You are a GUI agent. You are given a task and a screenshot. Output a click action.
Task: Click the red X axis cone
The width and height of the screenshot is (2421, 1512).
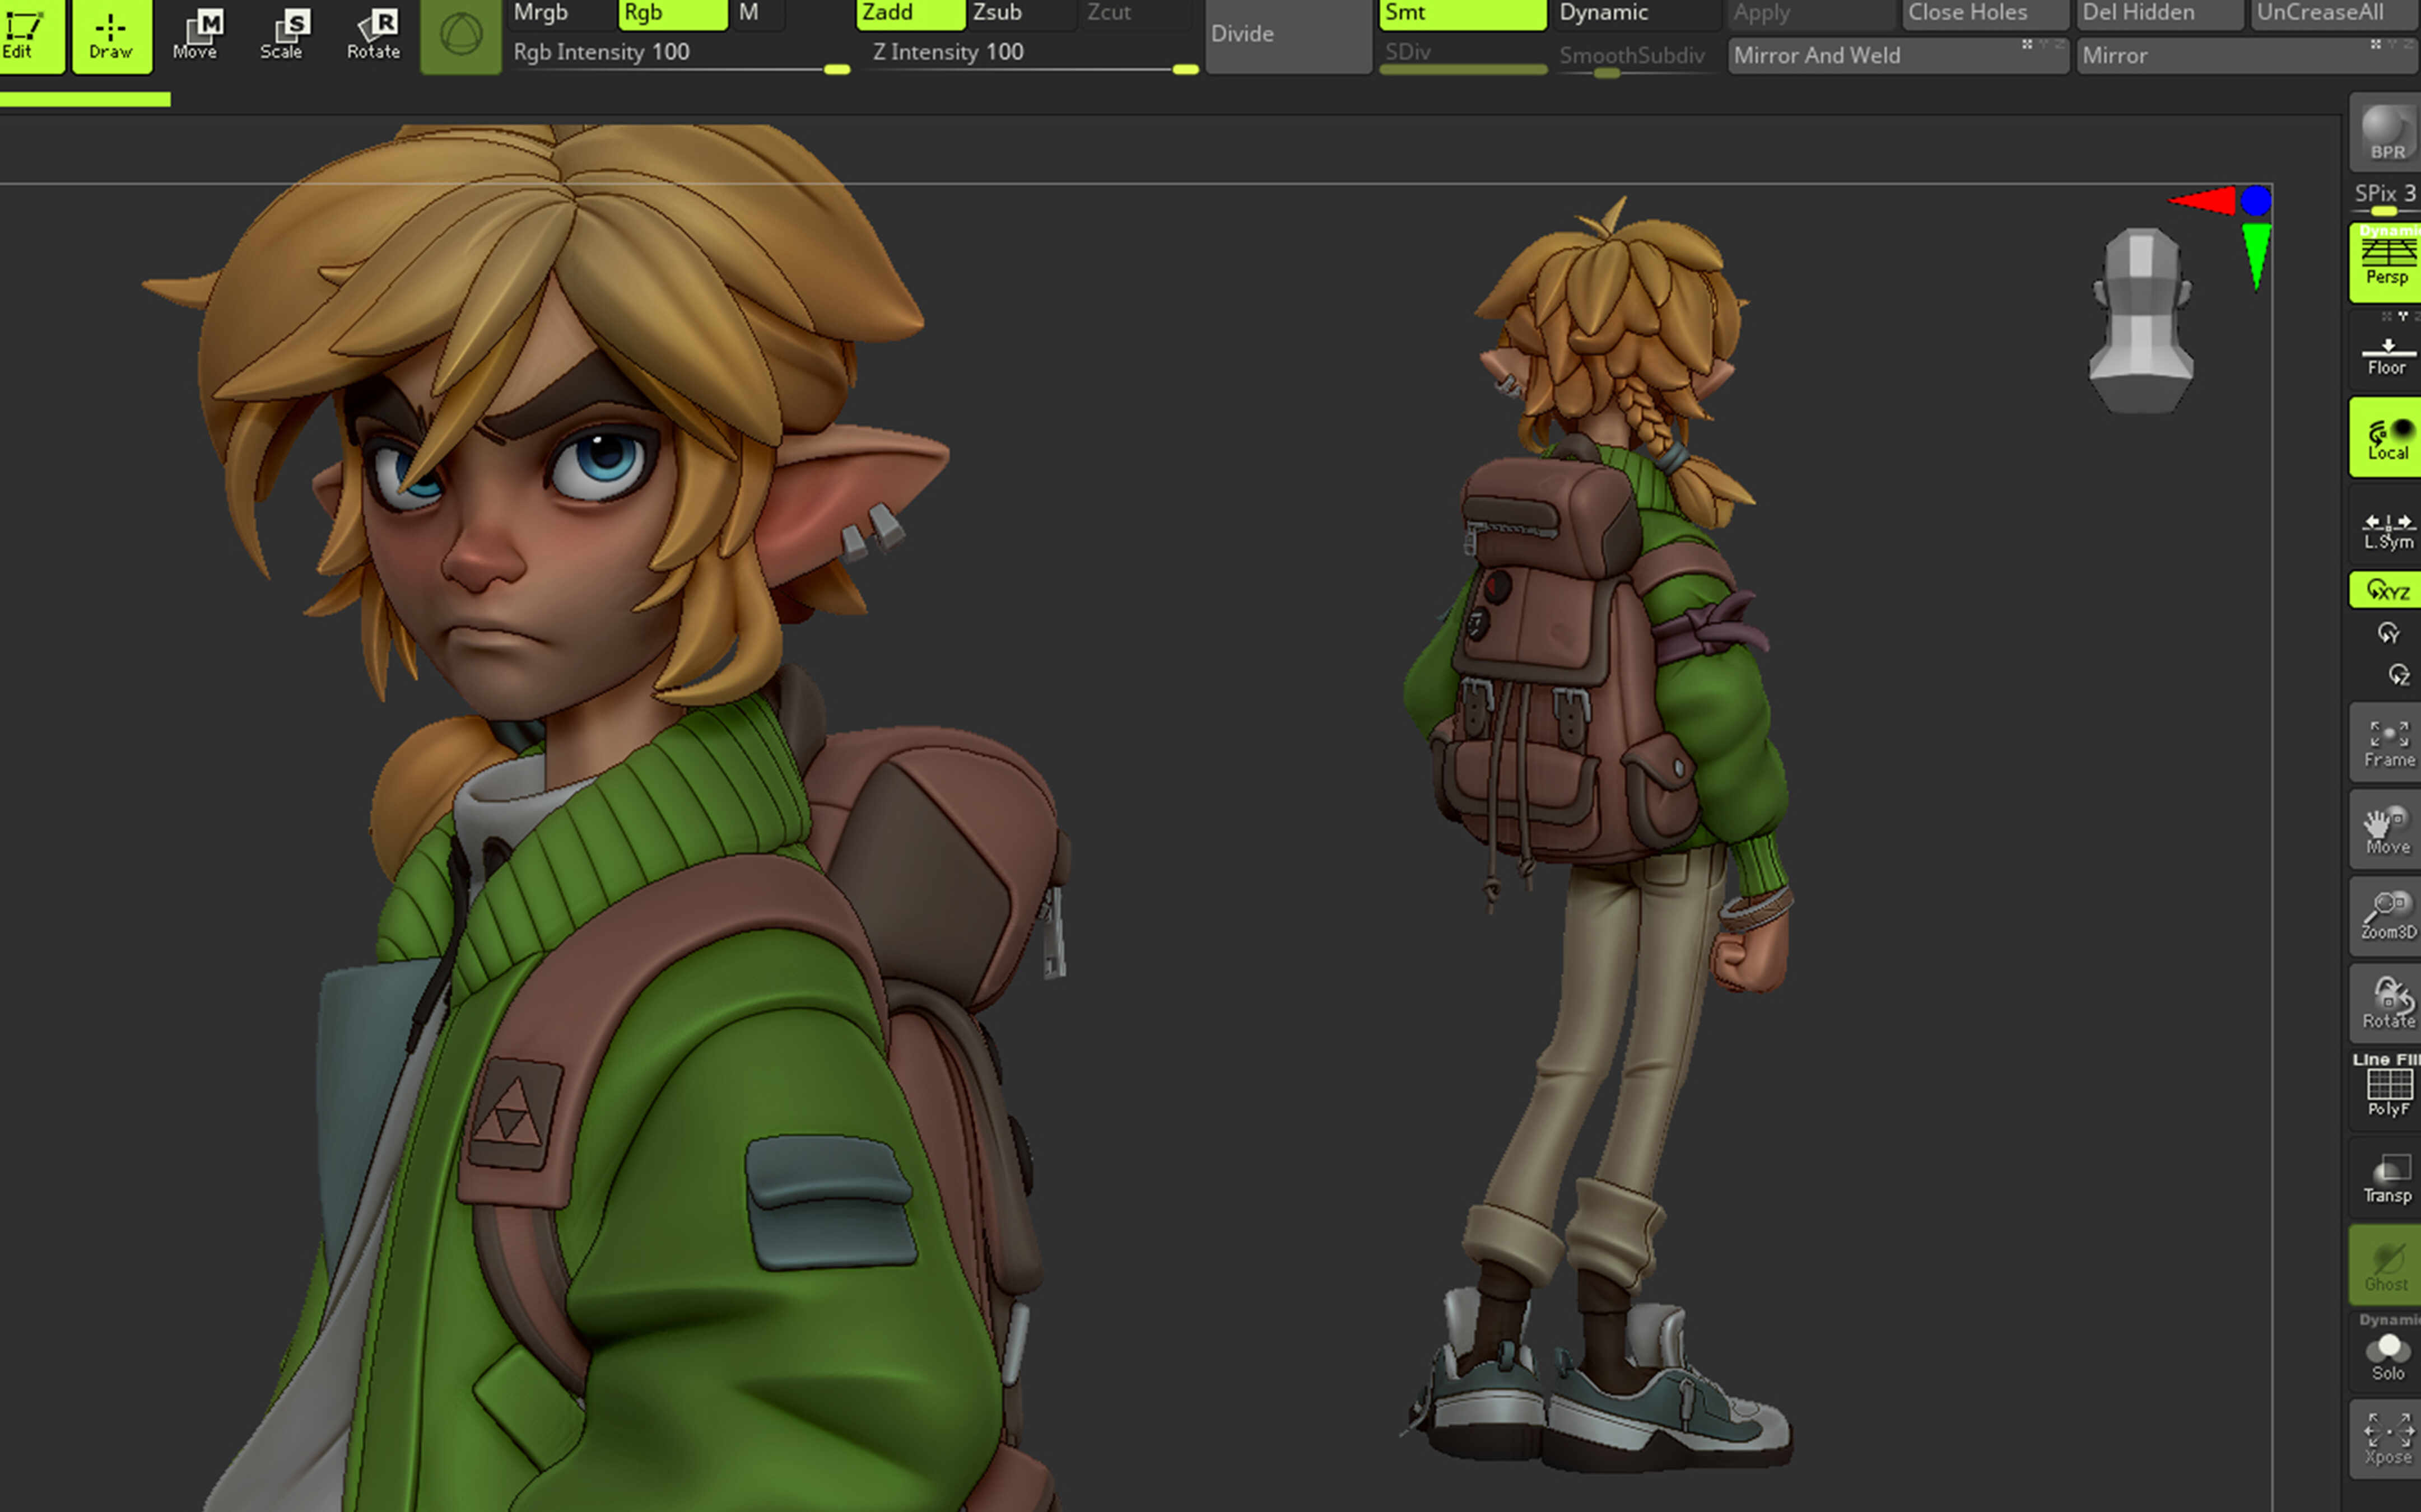click(2202, 201)
